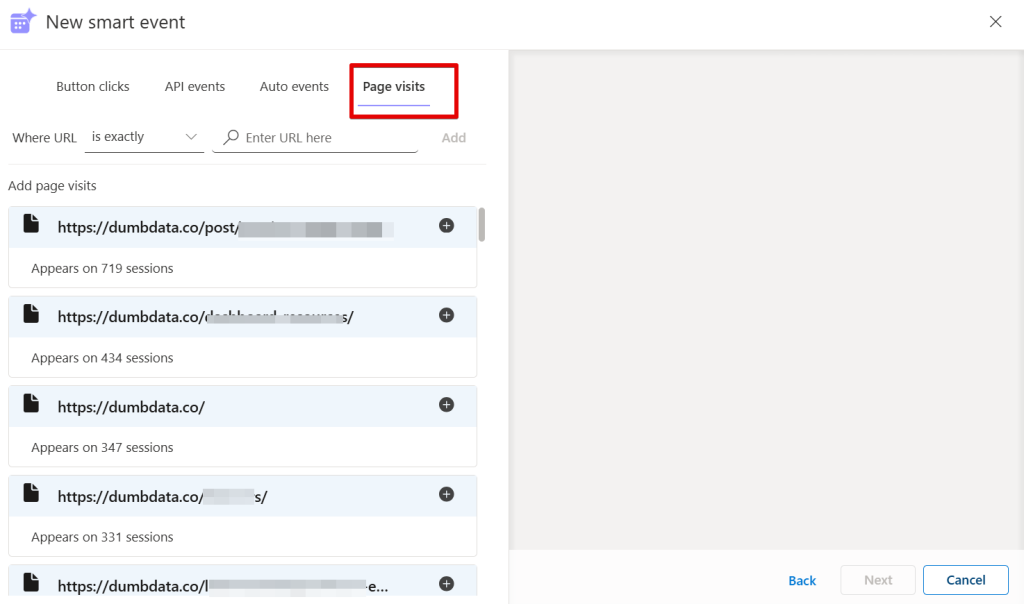Click the smart event calendar icon

click(x=23, y=22)
